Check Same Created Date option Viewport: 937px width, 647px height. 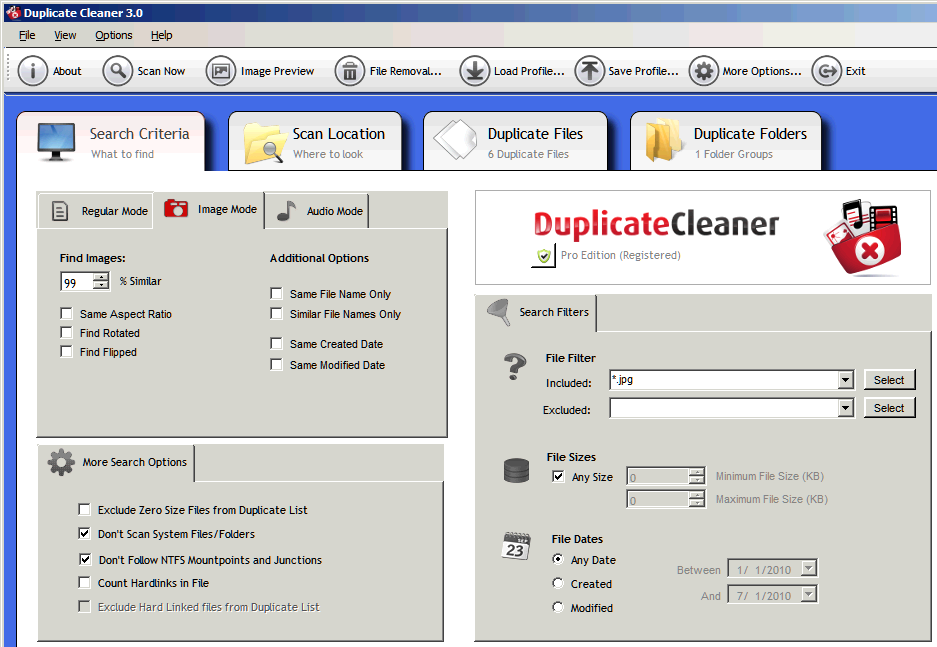click(276, 344)
